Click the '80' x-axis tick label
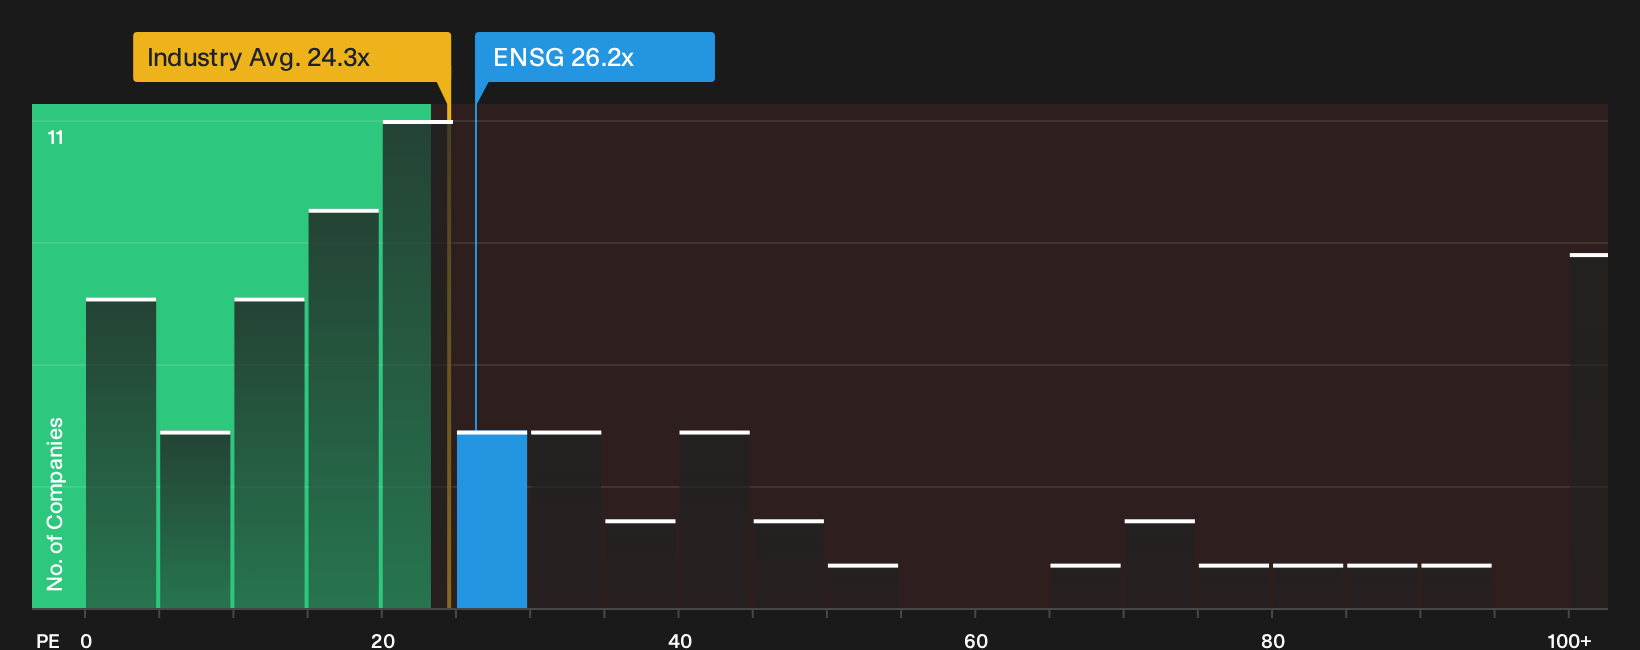1640x650 pixels. 1273,641
